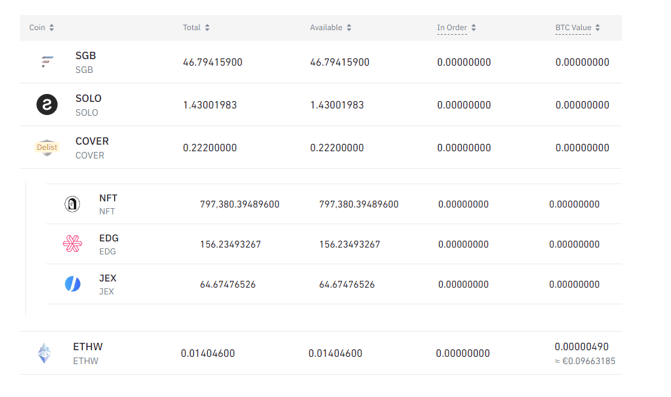Viewport: 671px width, 397px height.
Task: Sort by Available column arrows
Action: pos(349,27)
